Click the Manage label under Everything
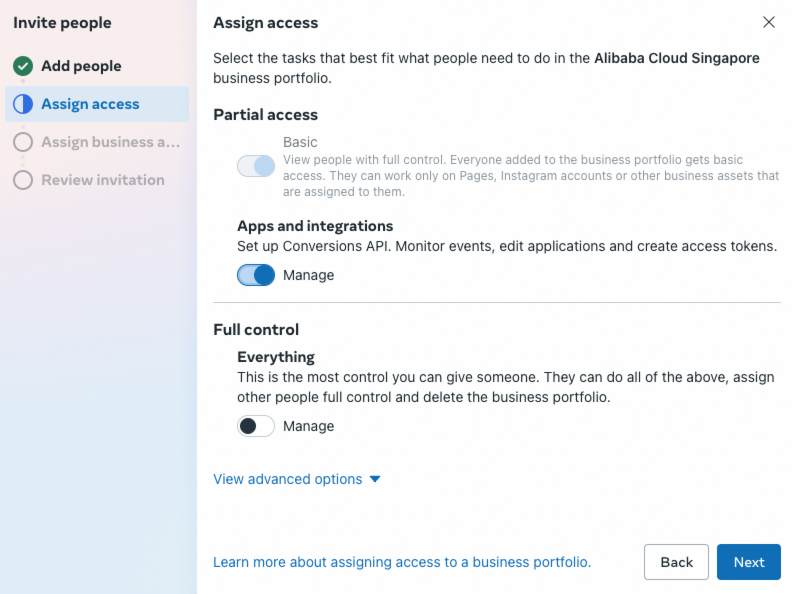 tap(308, 426)
